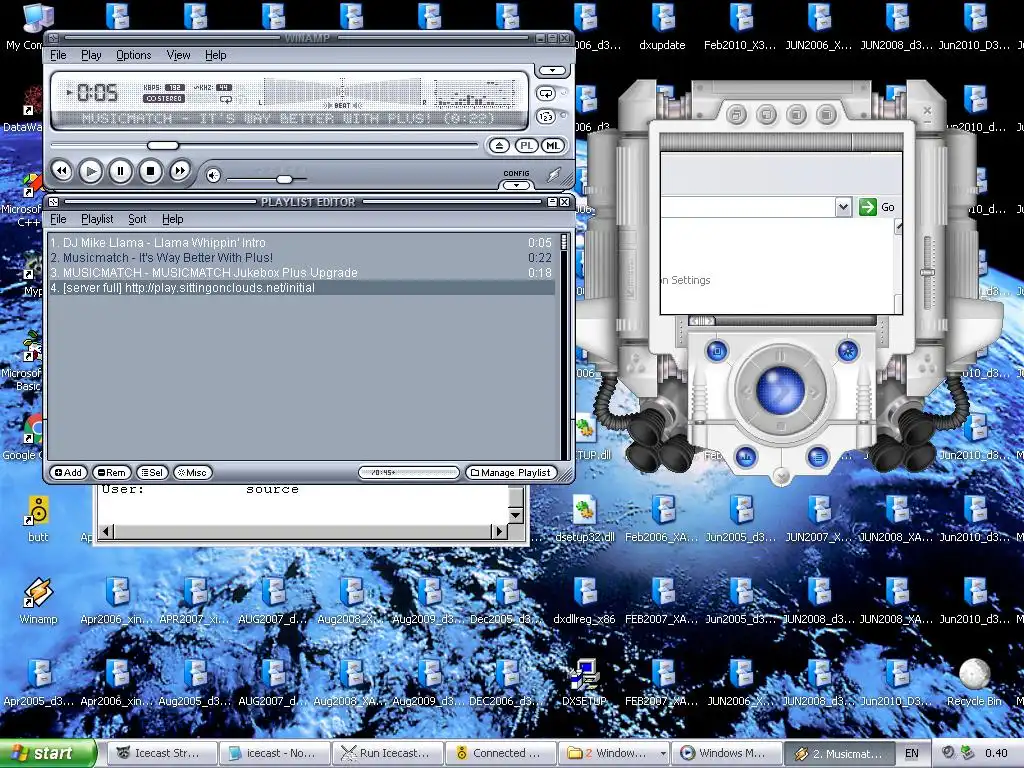Click robot skin seek bar handle
Screen dimensions: 1024x768
702,321
